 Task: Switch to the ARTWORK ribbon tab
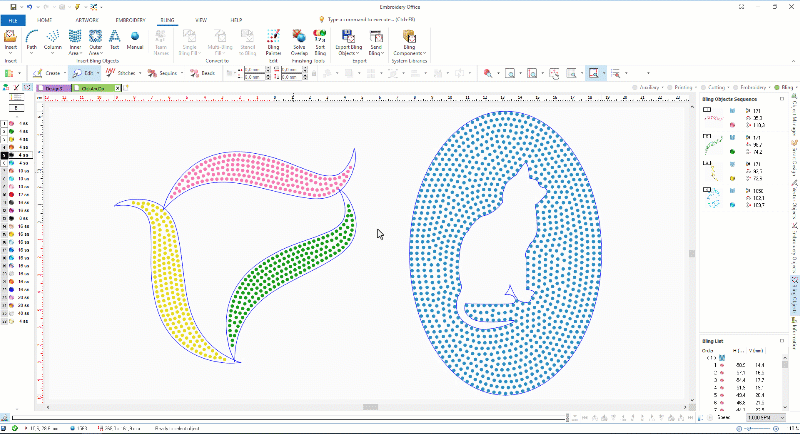[86, 19]
